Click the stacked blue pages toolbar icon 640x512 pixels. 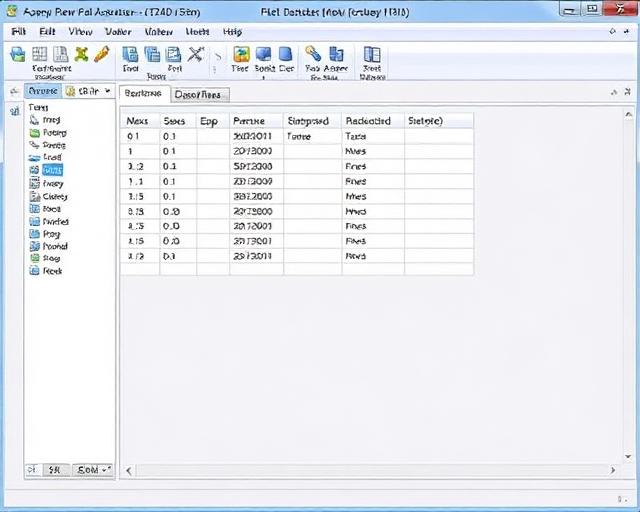153,54
